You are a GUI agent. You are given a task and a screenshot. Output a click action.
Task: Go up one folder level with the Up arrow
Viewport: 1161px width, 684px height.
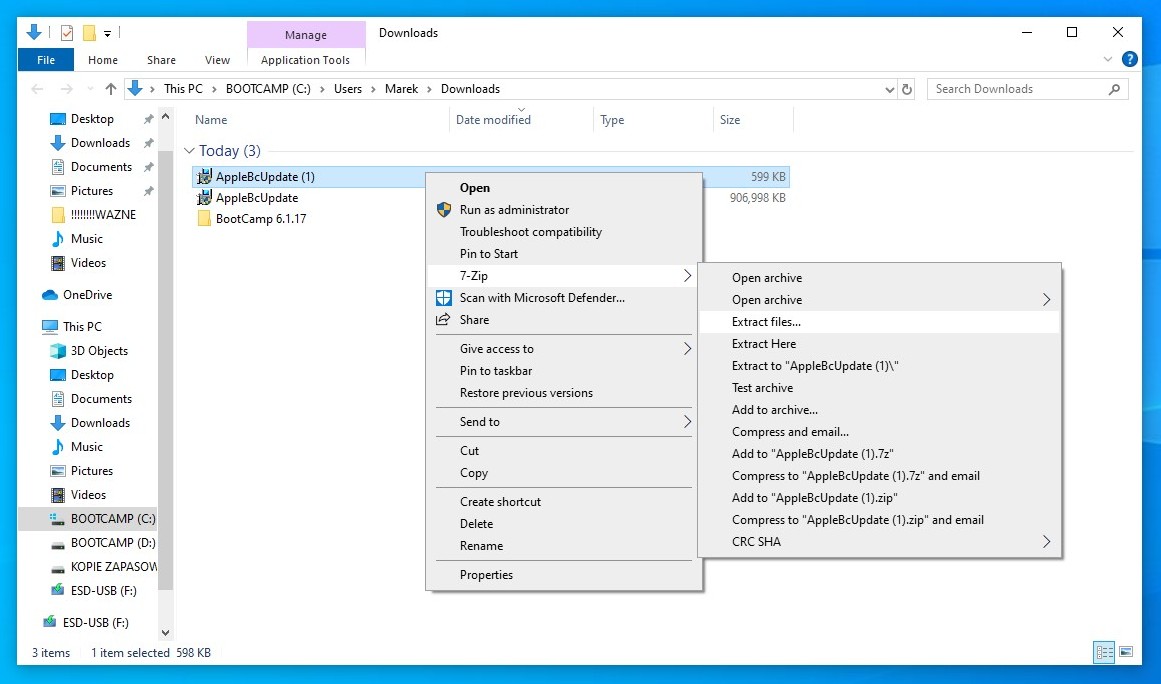coord(110,89)
